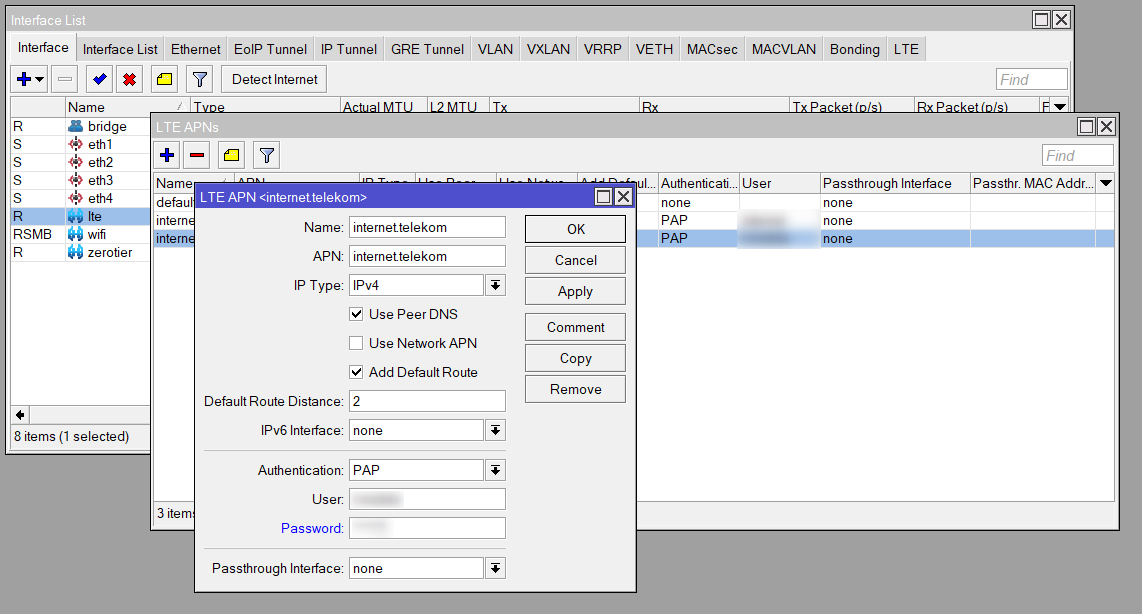This screenshot has width=1142, height=614.
Task: Open the IP Type dropdown
Action: point(495,286)
